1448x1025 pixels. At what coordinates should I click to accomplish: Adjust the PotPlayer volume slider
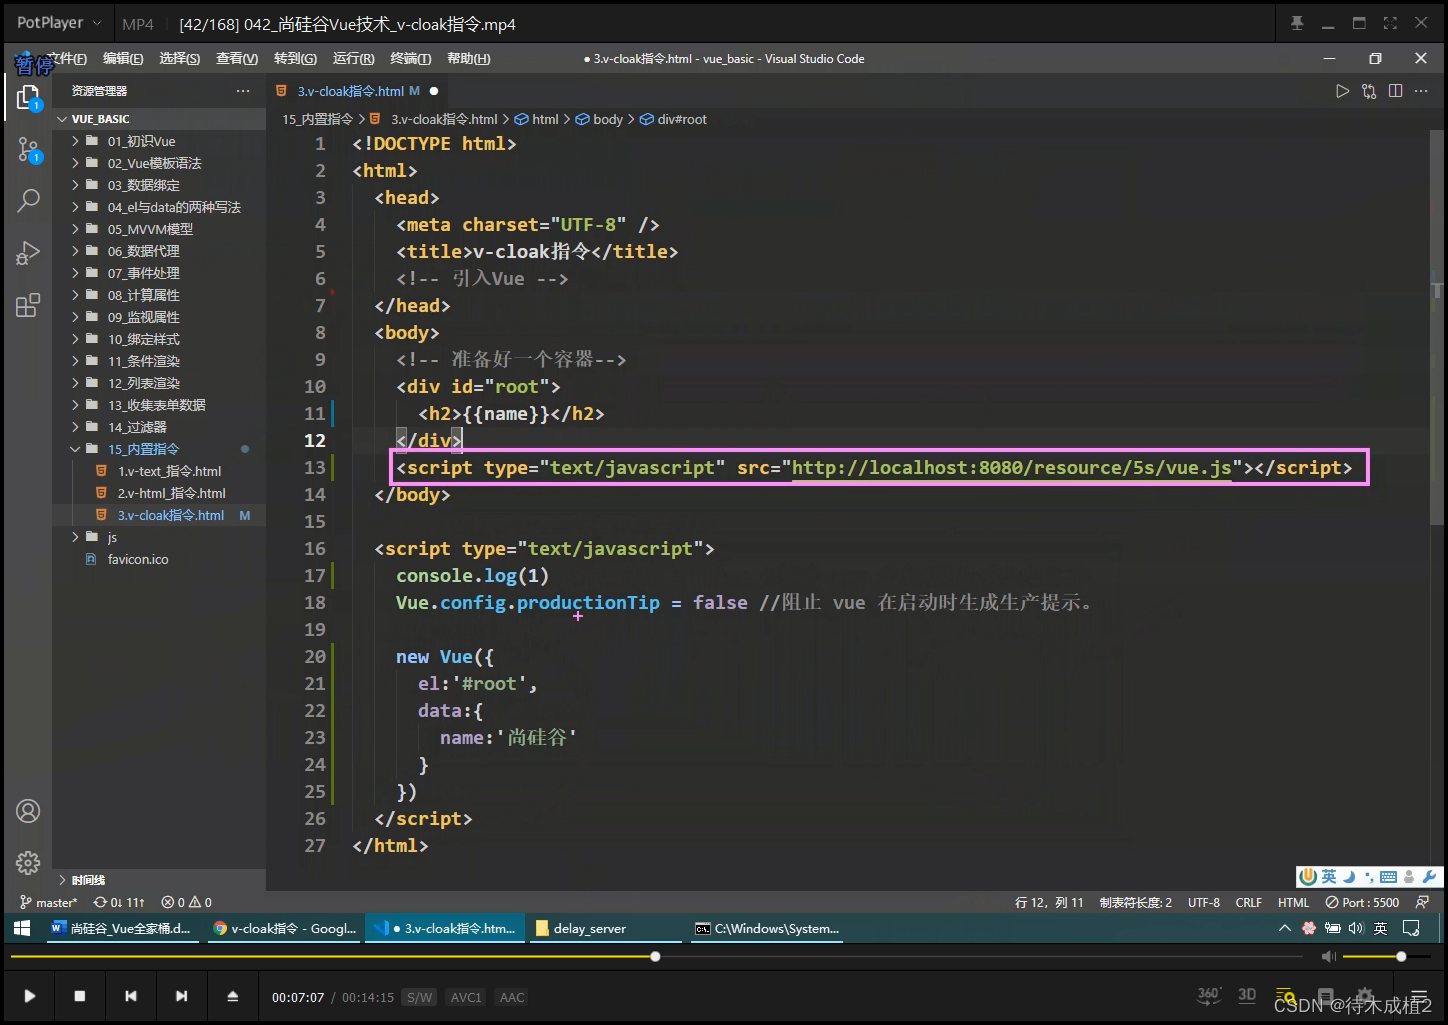[x=1388, y=957]
